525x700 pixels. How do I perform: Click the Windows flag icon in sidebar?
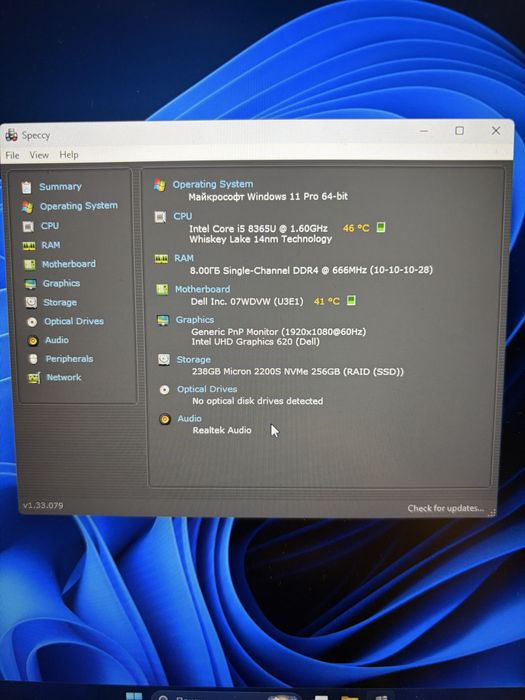(x=27, y=207)
